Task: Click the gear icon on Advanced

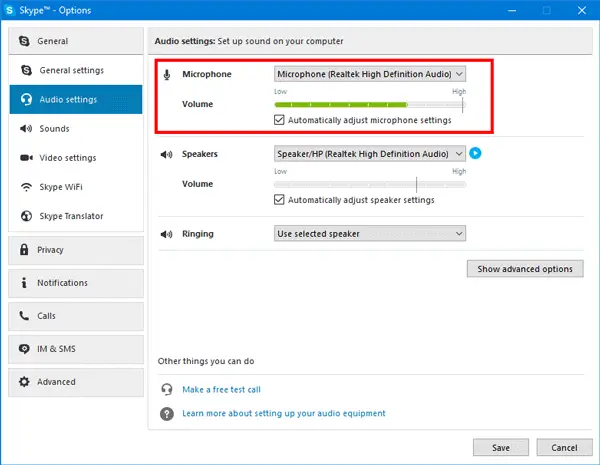Action: coord(24,382)
